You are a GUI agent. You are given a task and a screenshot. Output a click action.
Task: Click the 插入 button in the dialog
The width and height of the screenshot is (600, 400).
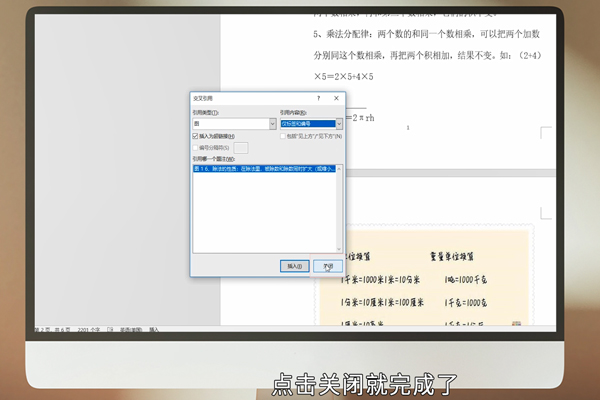pyautogui.click(x=295, y=266)
